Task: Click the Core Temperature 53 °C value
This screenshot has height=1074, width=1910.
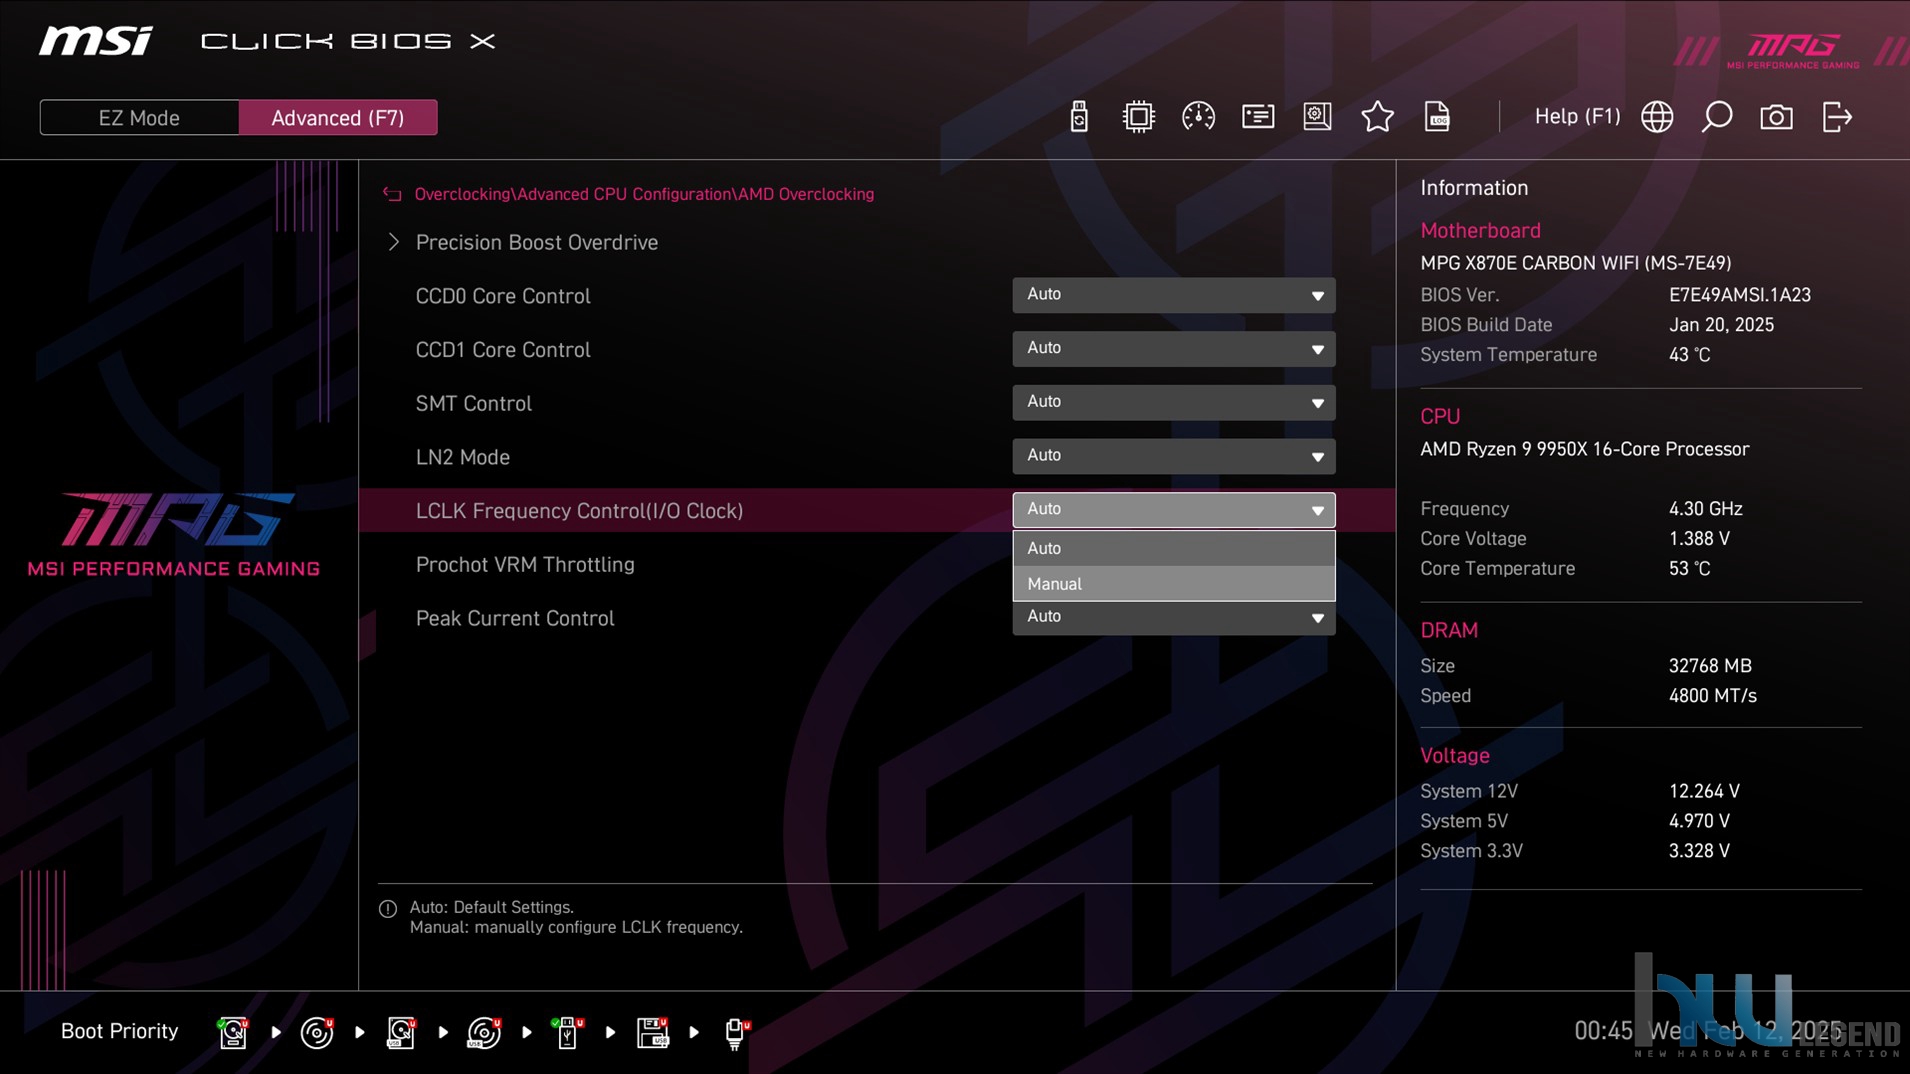Action: (x=1689, y=569)
